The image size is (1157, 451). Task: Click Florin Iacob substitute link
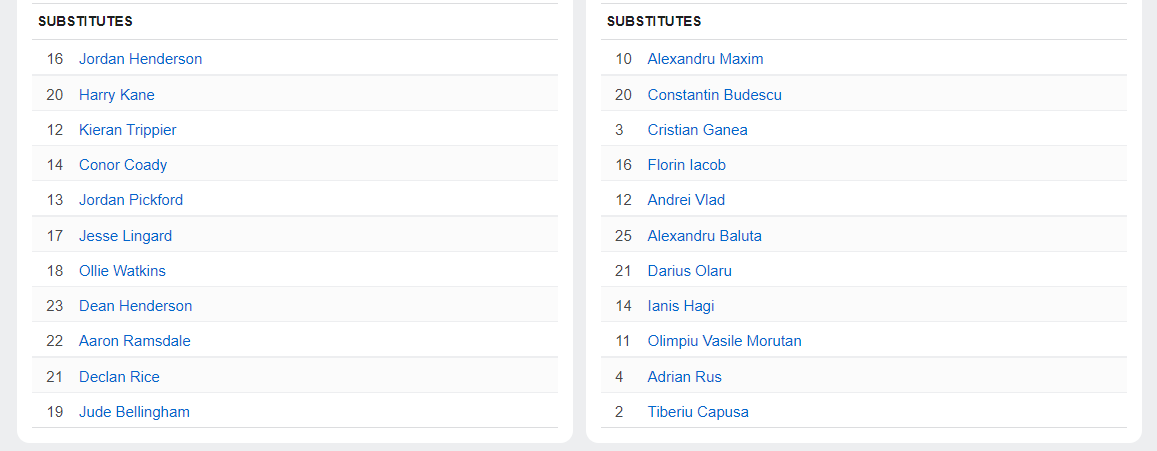point(686,165)
